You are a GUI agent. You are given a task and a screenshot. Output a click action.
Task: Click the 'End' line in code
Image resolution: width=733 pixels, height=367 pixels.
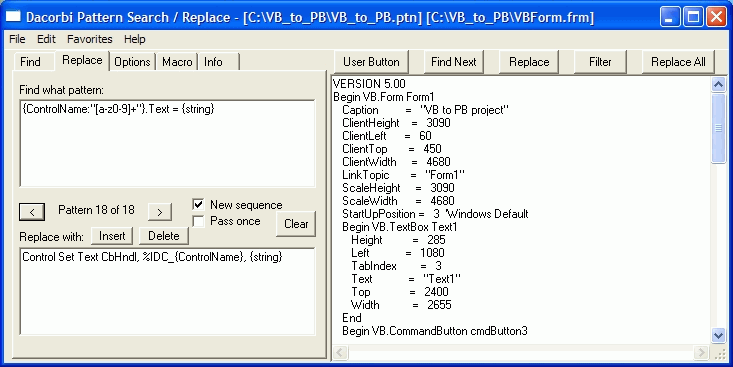[352, 318]
